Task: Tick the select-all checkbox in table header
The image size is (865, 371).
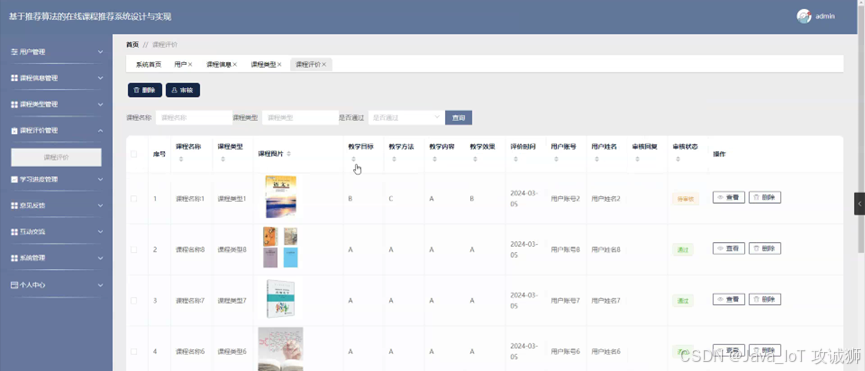Action: [134, 154]
